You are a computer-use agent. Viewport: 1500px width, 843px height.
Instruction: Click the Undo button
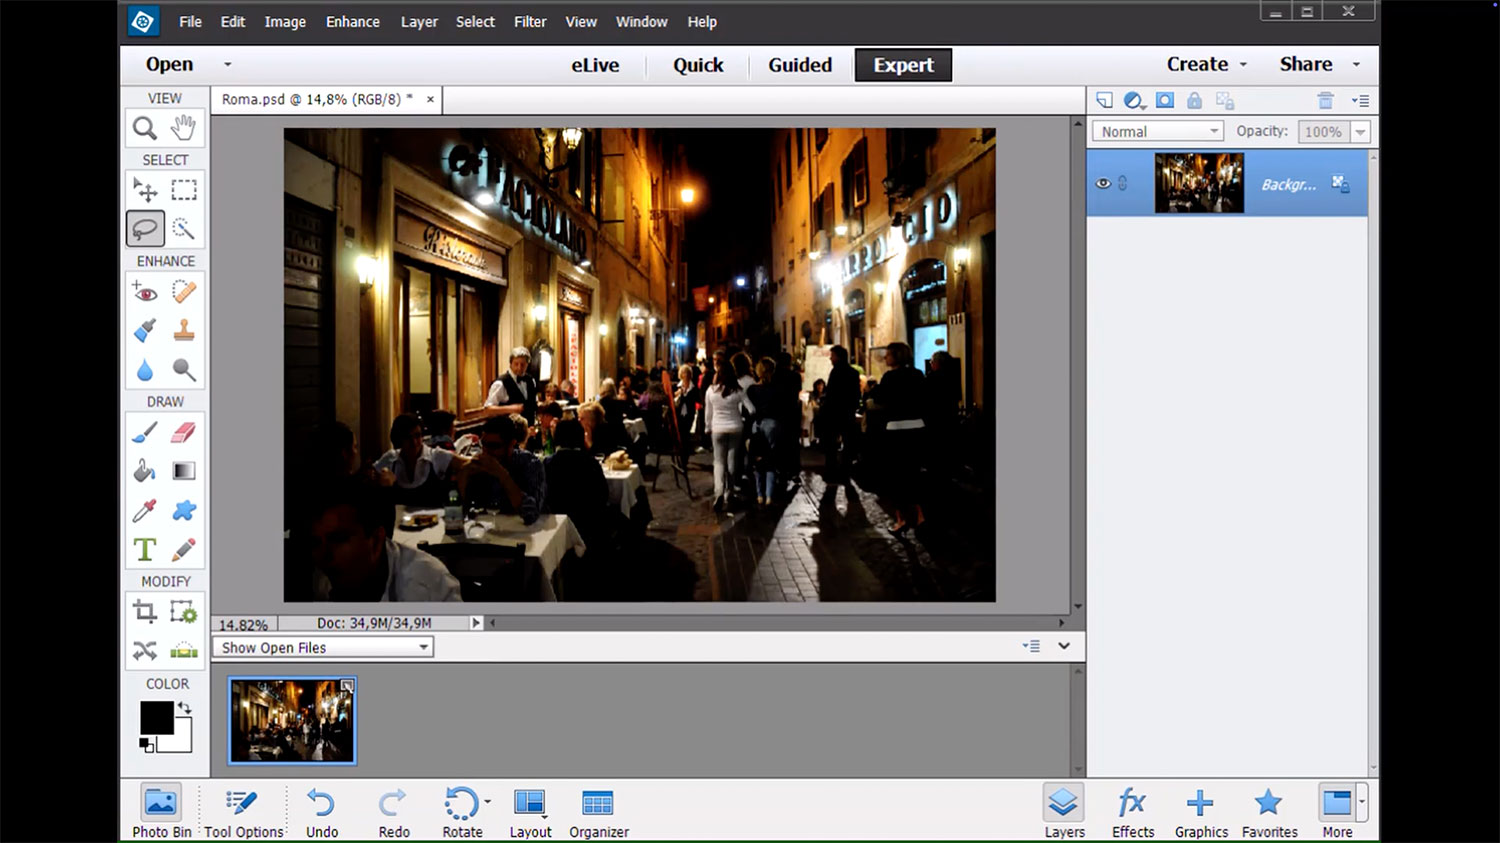pos(321,811)
